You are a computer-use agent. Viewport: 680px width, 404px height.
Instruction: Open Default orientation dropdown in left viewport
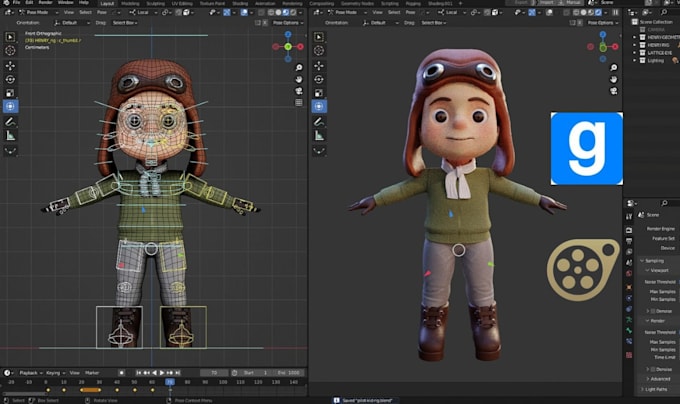72,23
